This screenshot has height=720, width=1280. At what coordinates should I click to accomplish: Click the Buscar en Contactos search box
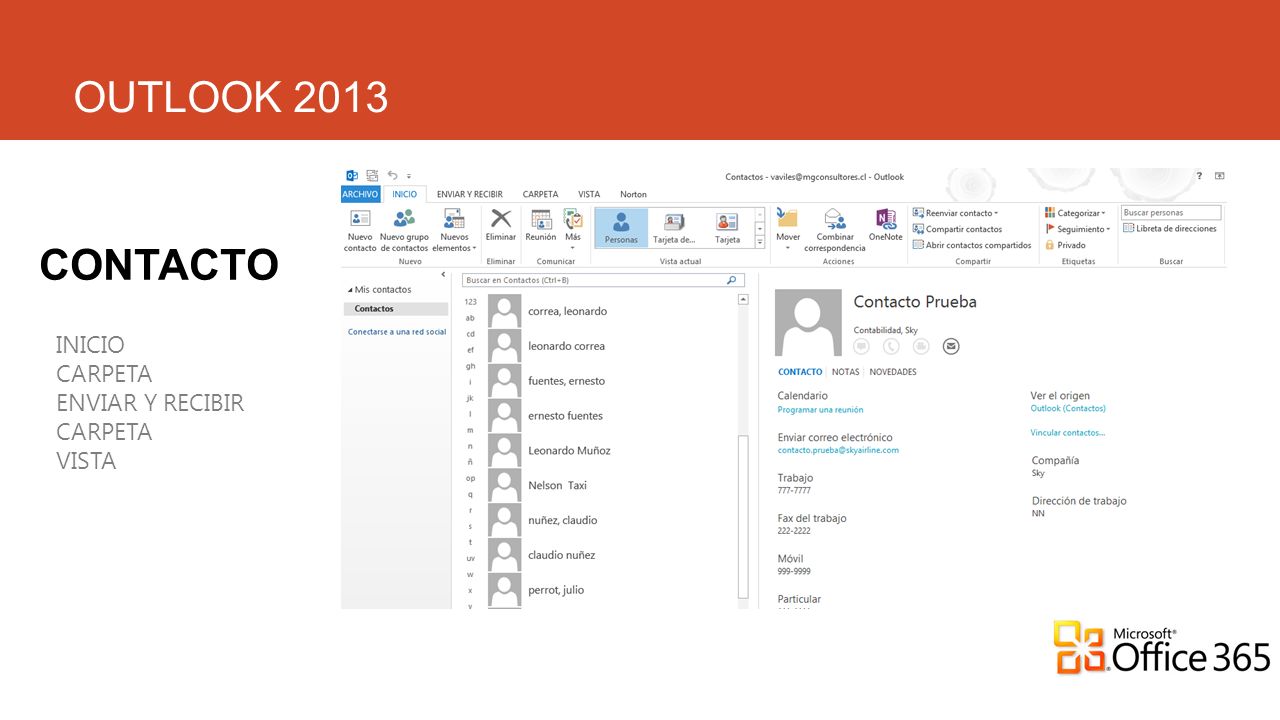[604, 281]
